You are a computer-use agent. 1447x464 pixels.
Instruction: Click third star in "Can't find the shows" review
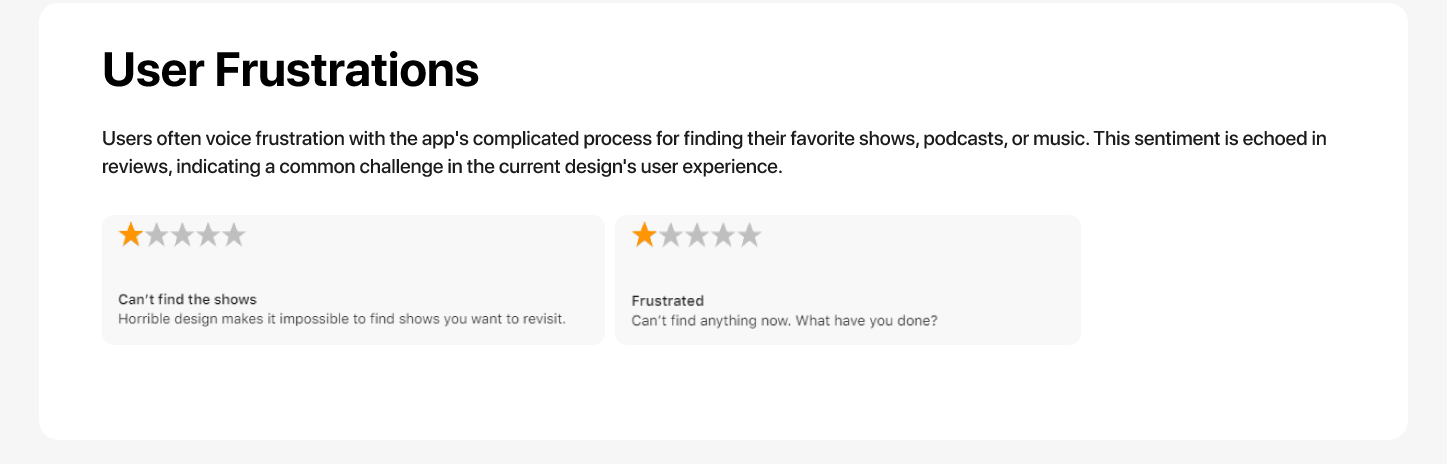coord(182,236)
